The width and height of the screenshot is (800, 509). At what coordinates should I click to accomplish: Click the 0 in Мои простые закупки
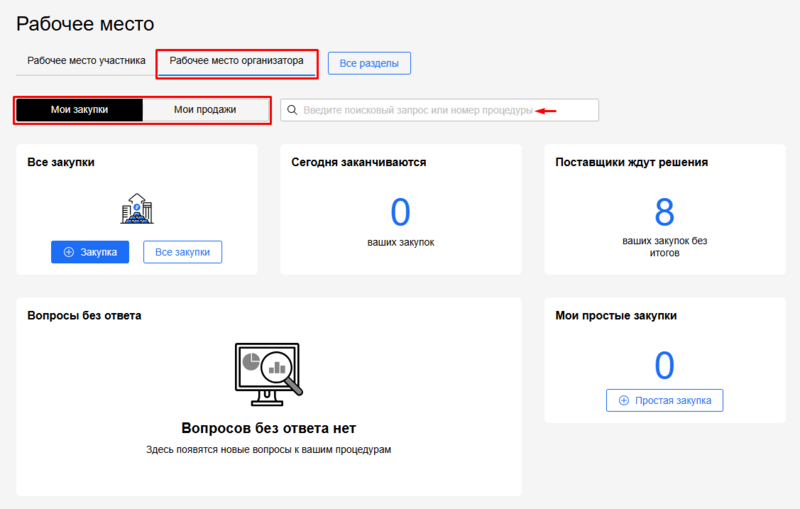[x=664, y=365]
